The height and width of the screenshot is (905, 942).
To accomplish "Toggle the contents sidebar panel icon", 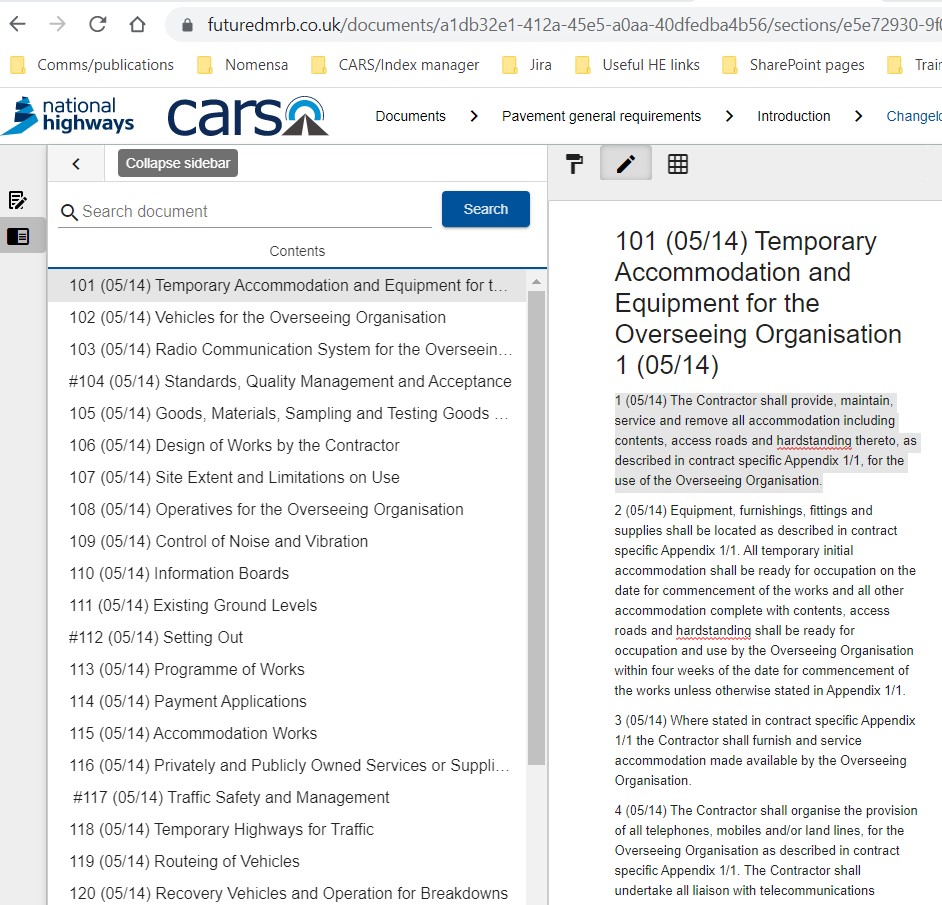I will 18,236.
